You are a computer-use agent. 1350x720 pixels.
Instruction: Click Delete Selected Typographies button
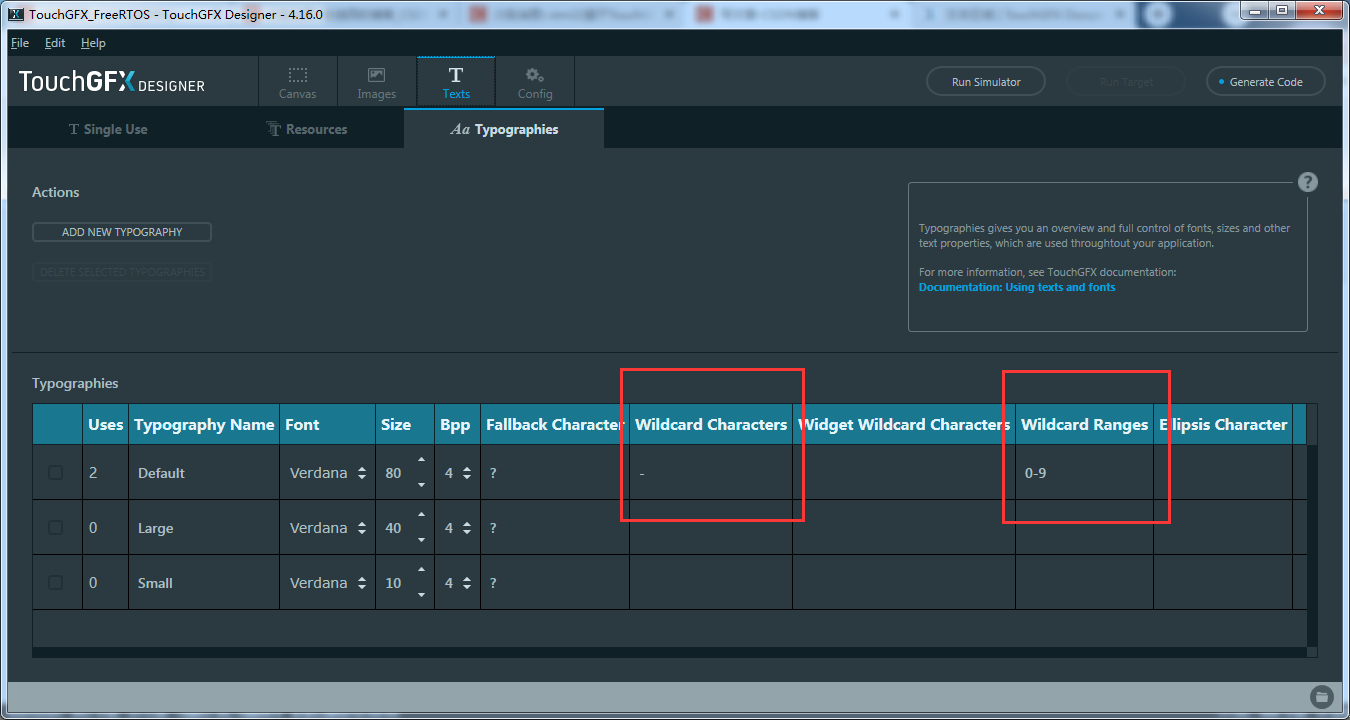click(122, 272)
